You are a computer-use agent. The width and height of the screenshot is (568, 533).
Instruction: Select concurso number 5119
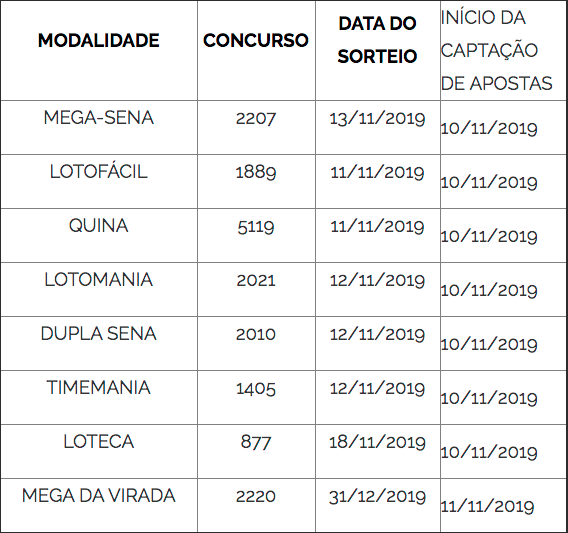256,227
